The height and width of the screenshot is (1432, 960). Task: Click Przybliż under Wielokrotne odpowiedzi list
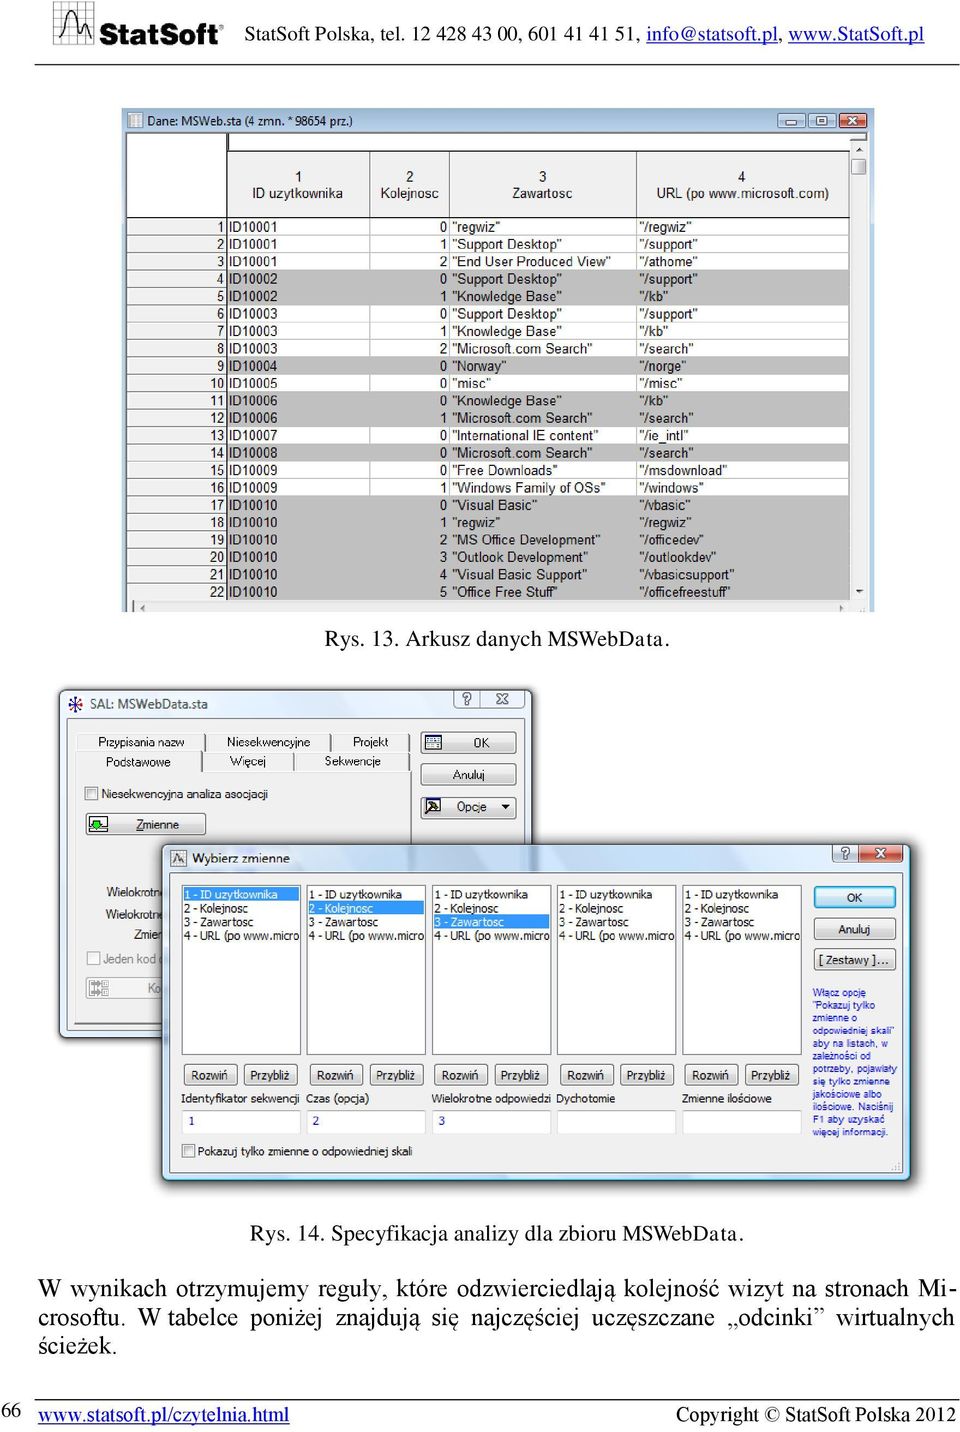(x=520, y=1076)
